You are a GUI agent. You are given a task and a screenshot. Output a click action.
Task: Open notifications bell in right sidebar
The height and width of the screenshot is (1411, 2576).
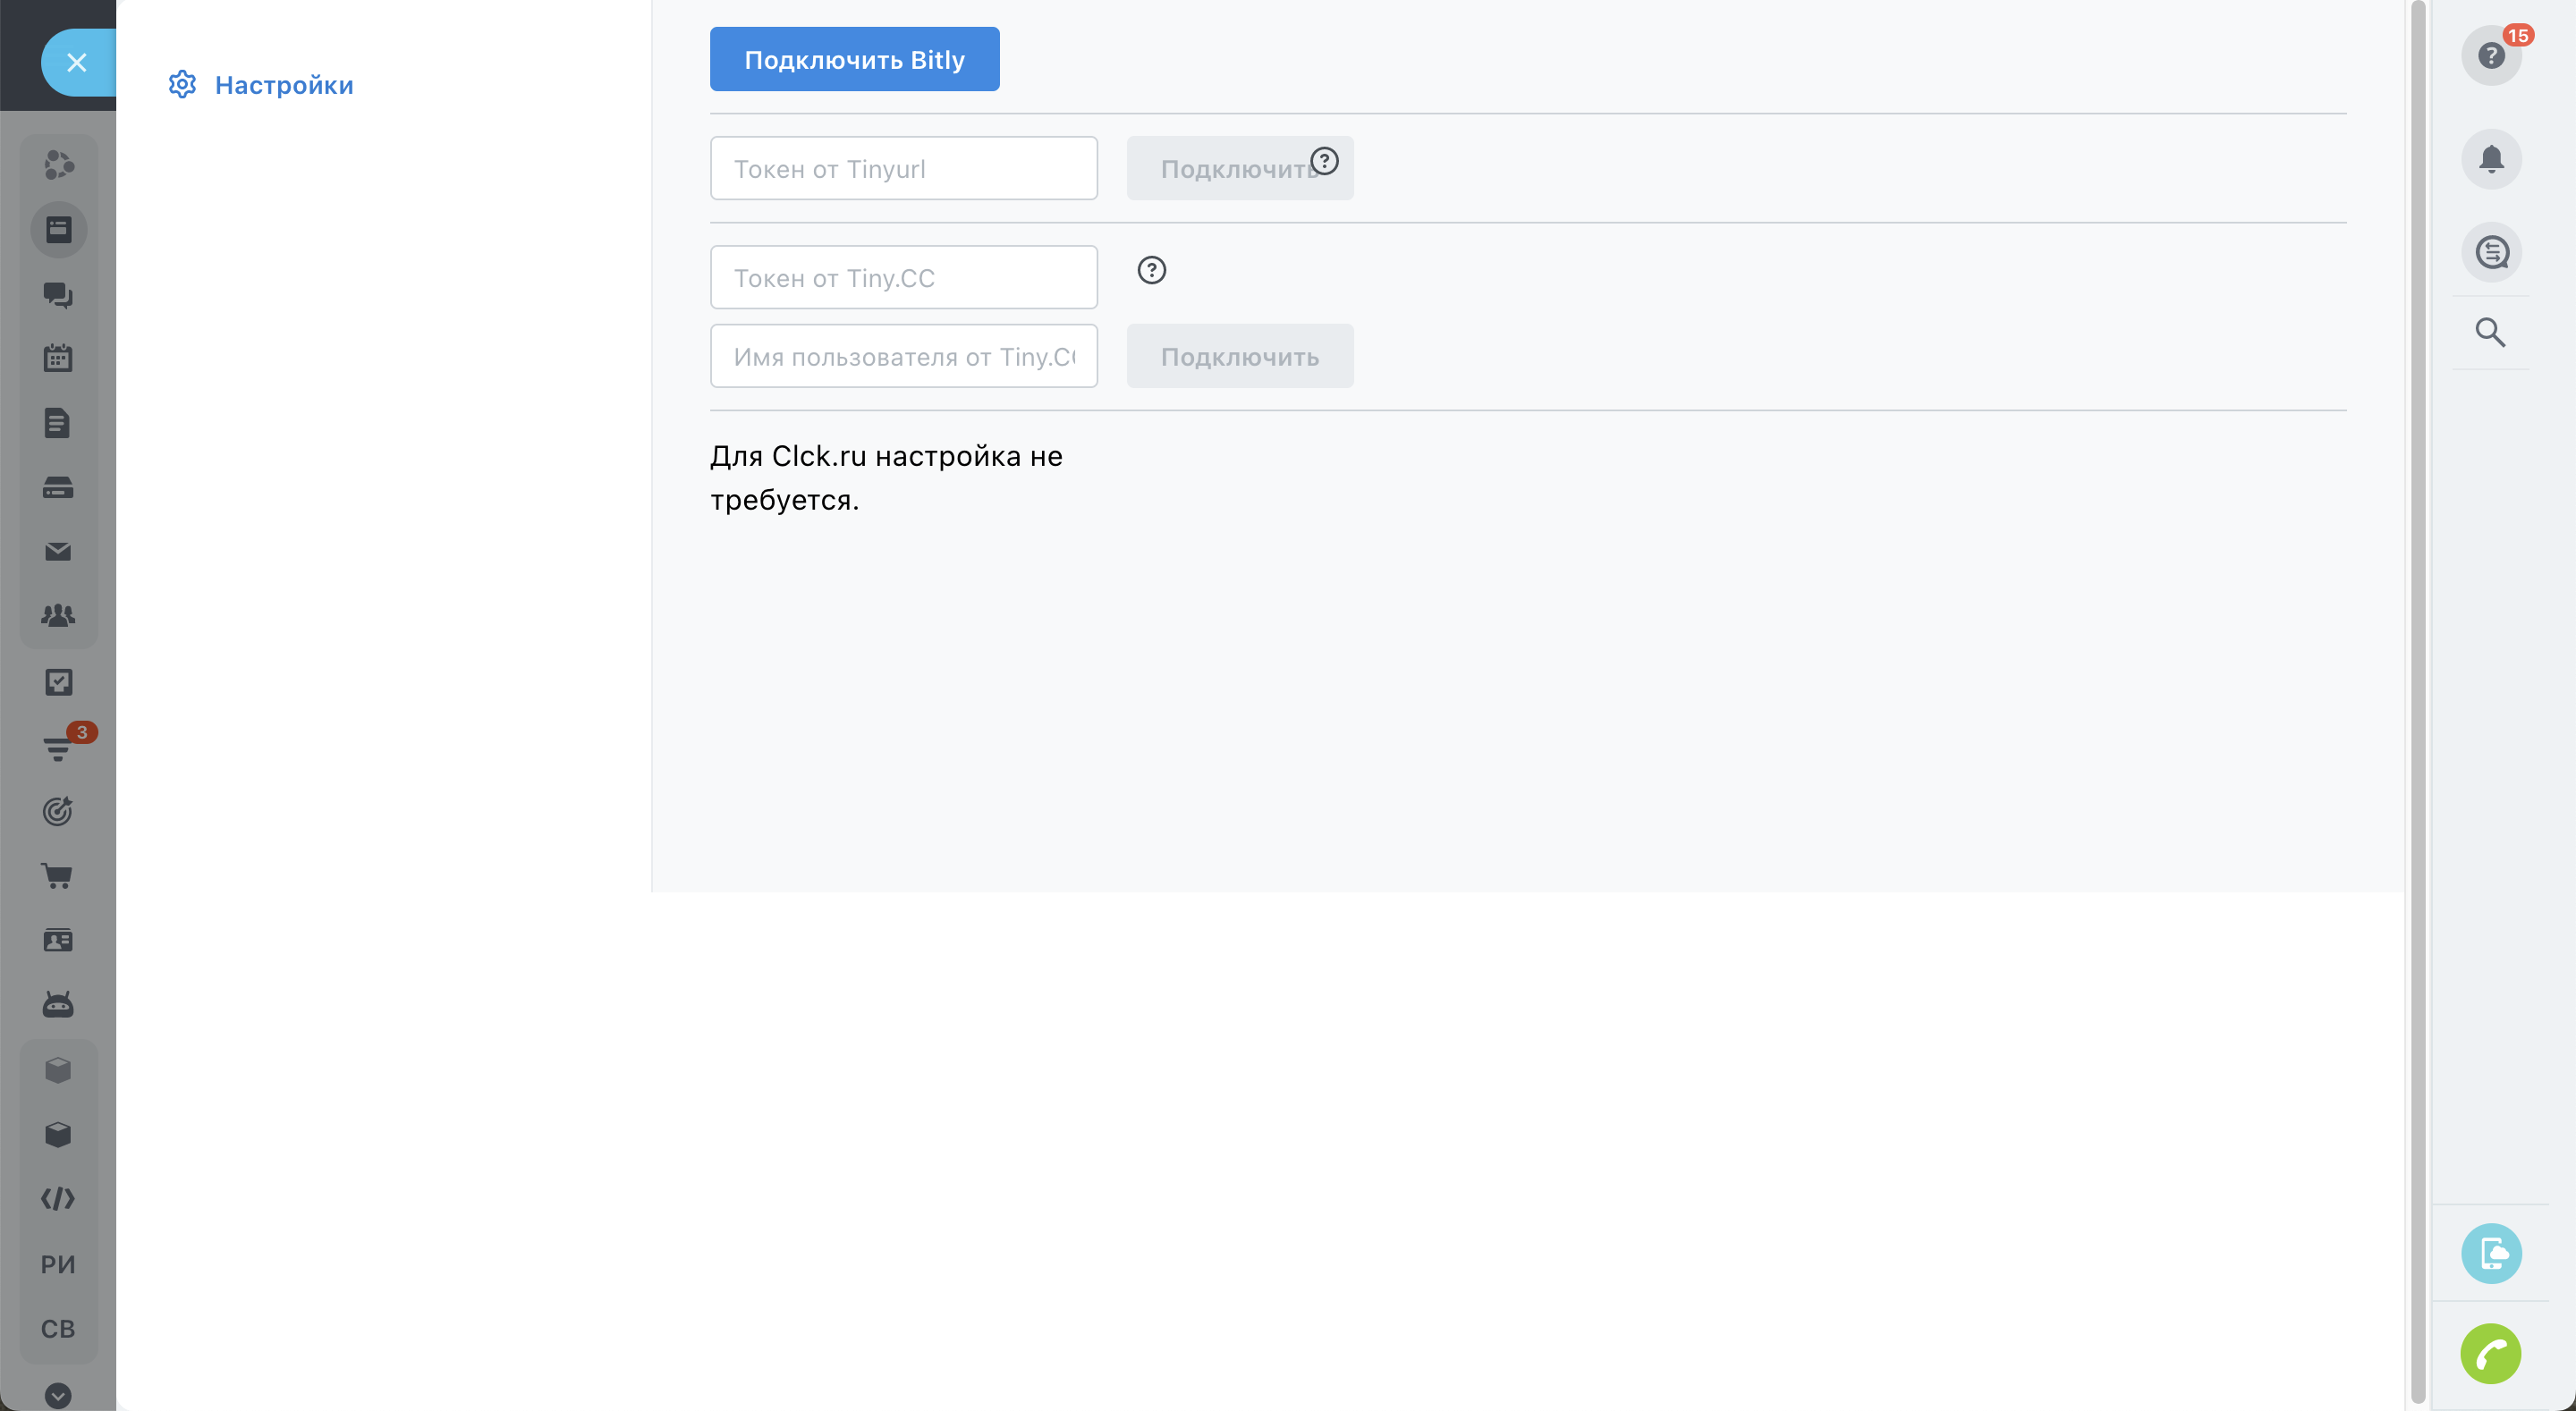[x=2490, y=159]
